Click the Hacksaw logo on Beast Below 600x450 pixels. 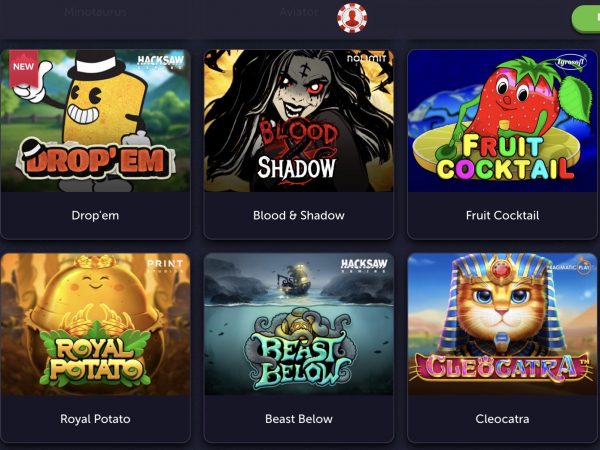[364, 265]
